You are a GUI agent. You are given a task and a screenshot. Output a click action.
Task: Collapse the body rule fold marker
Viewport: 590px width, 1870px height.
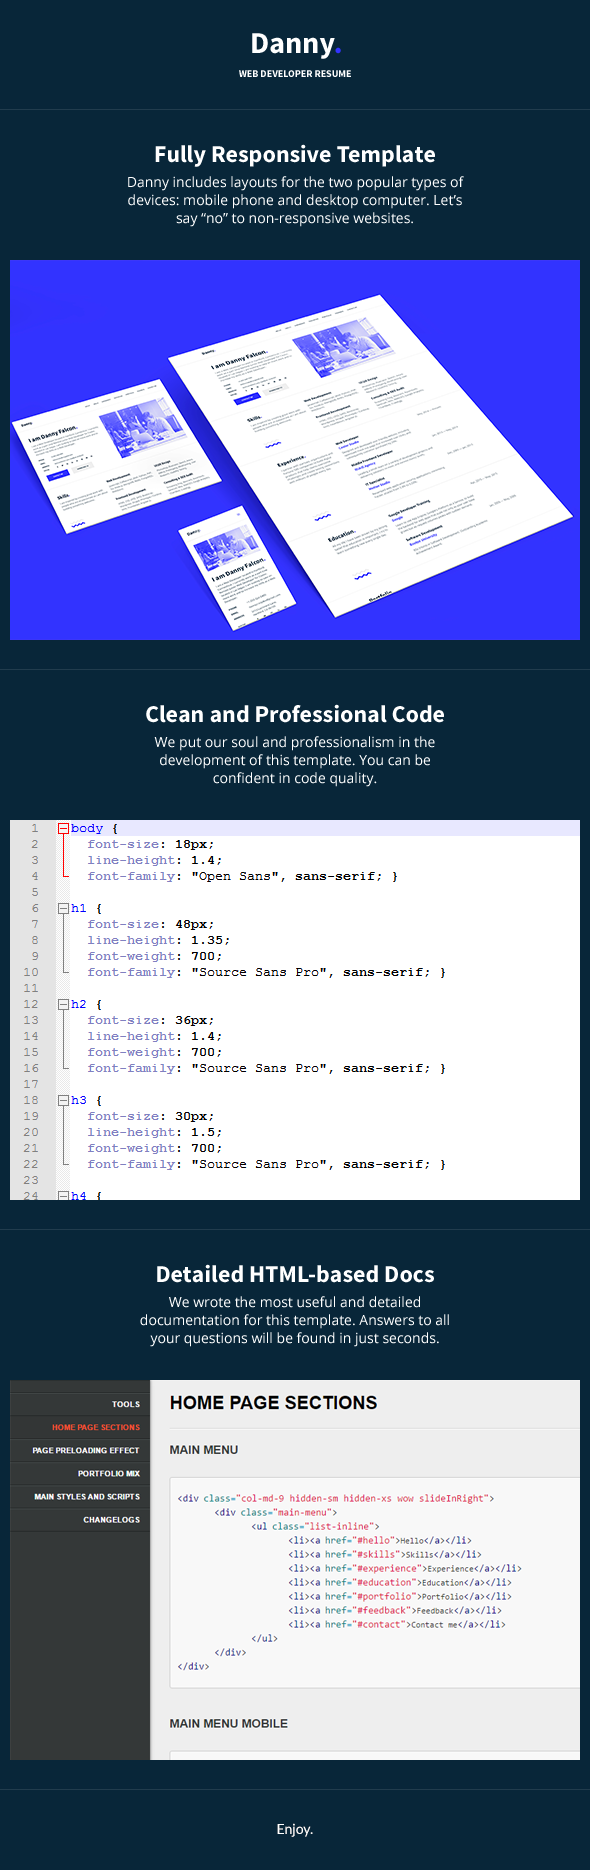click(x=63, y=828)
